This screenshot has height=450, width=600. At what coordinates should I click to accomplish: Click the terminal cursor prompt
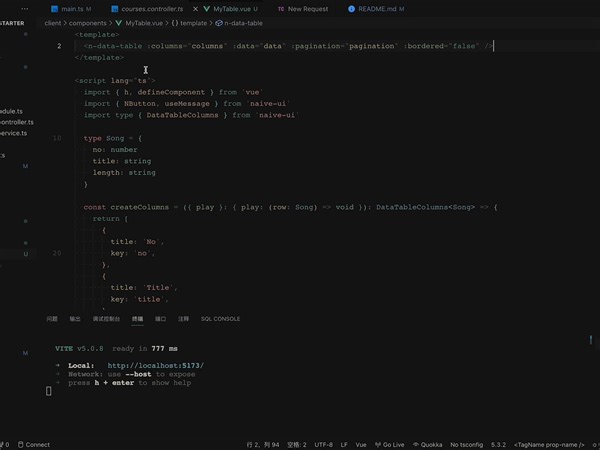(x=49, y=391)
